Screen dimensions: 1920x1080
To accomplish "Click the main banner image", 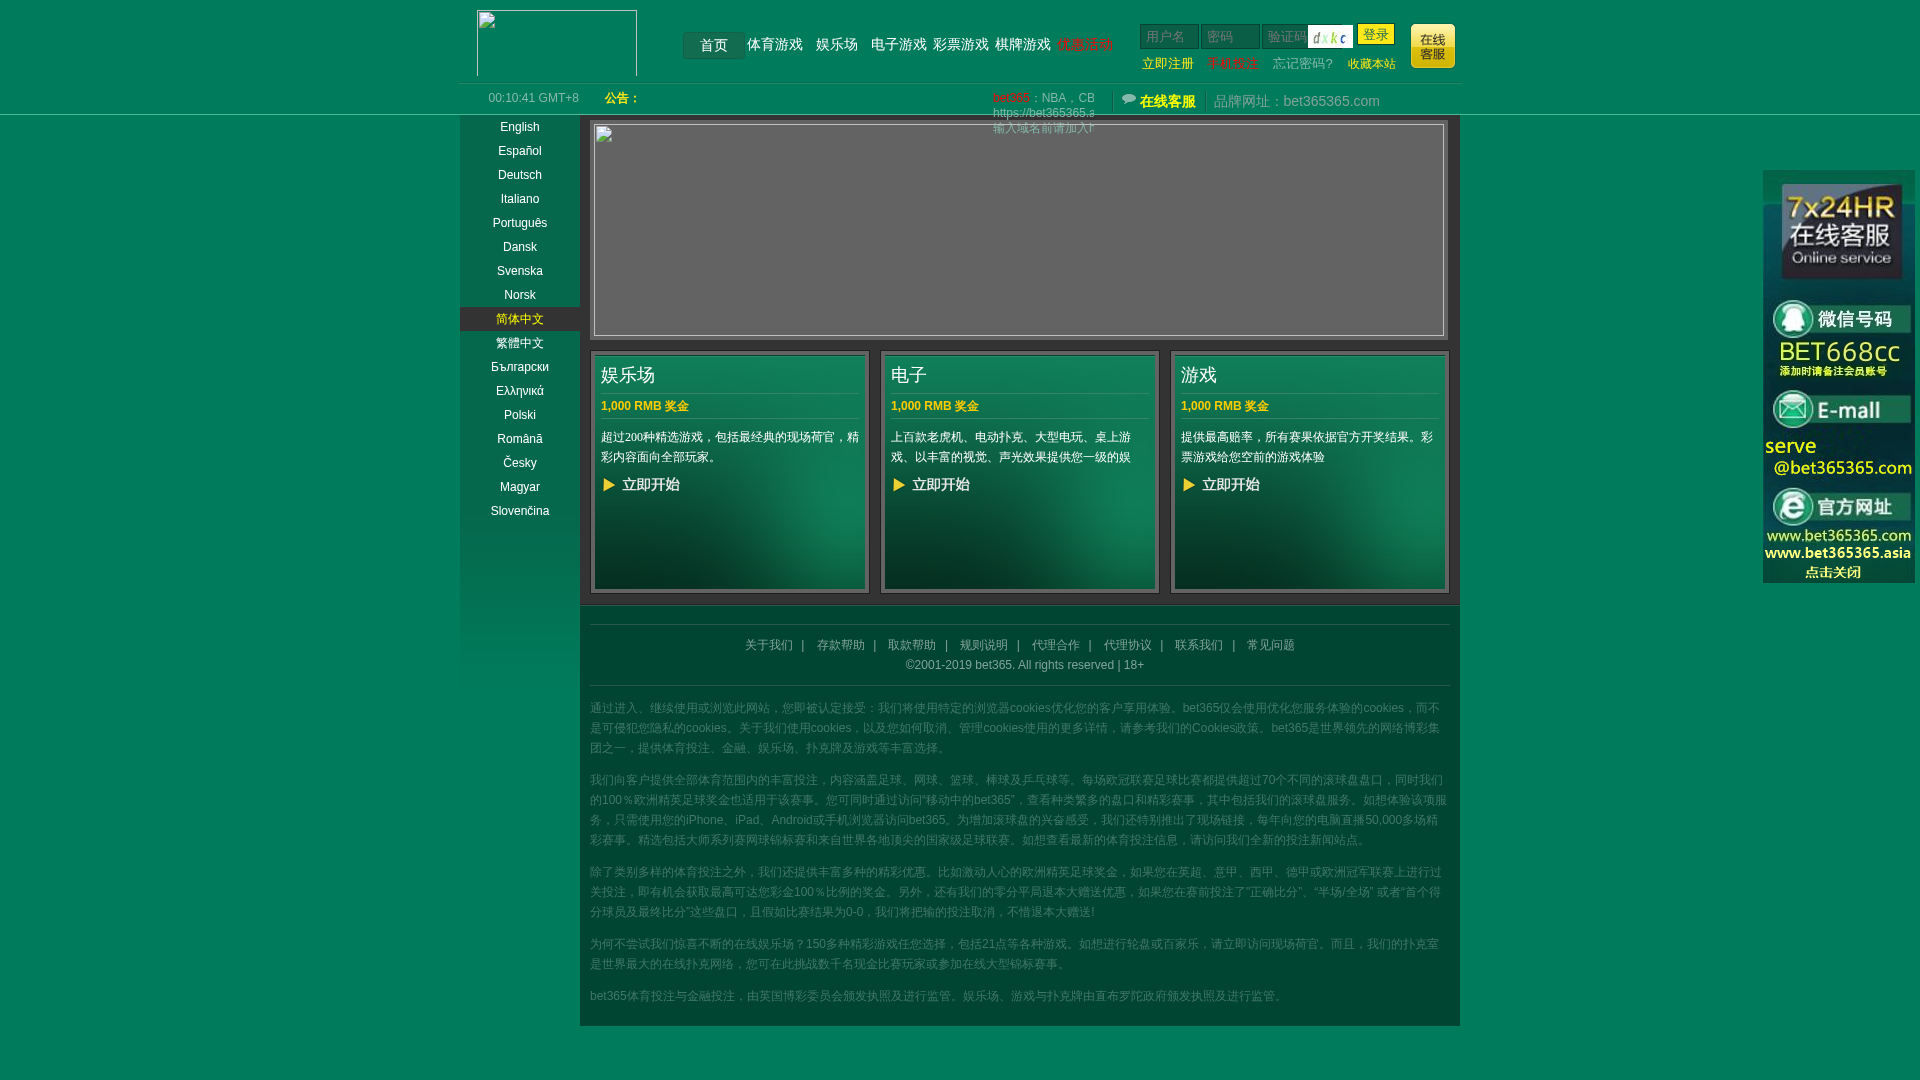I will [x=1019, y=230].
